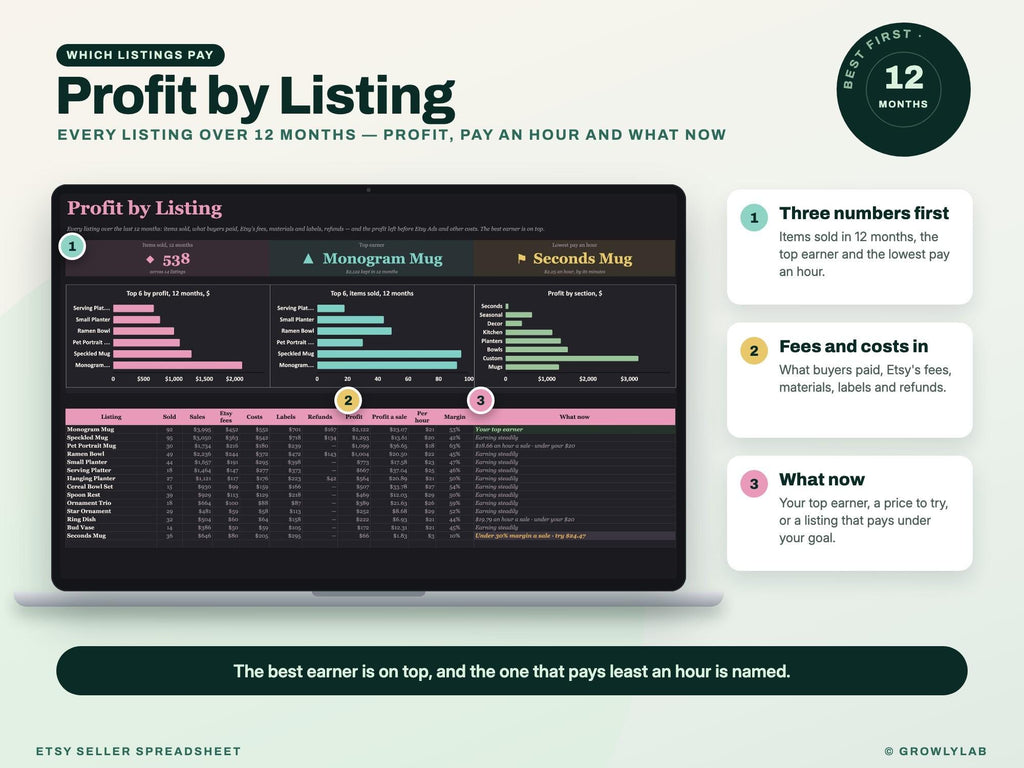Click the Costs column header
Screen dimensions: 1024x768
tap(255, 417)
